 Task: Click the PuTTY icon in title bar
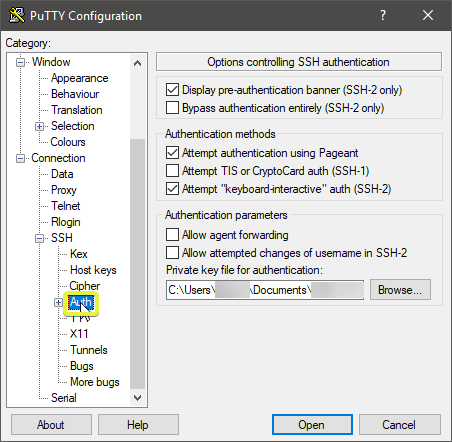click(x=17, y=15)
